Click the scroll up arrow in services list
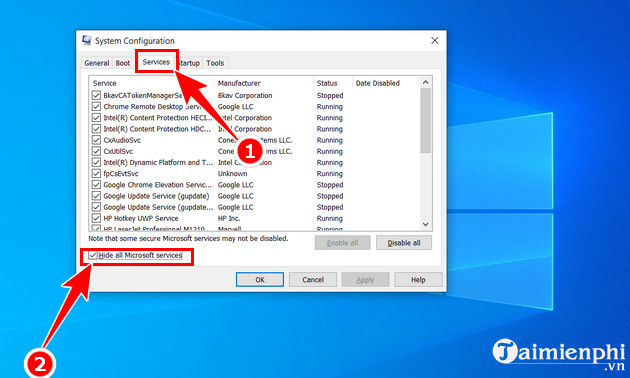Screen dimensions: 630x378 pos(425,82)
